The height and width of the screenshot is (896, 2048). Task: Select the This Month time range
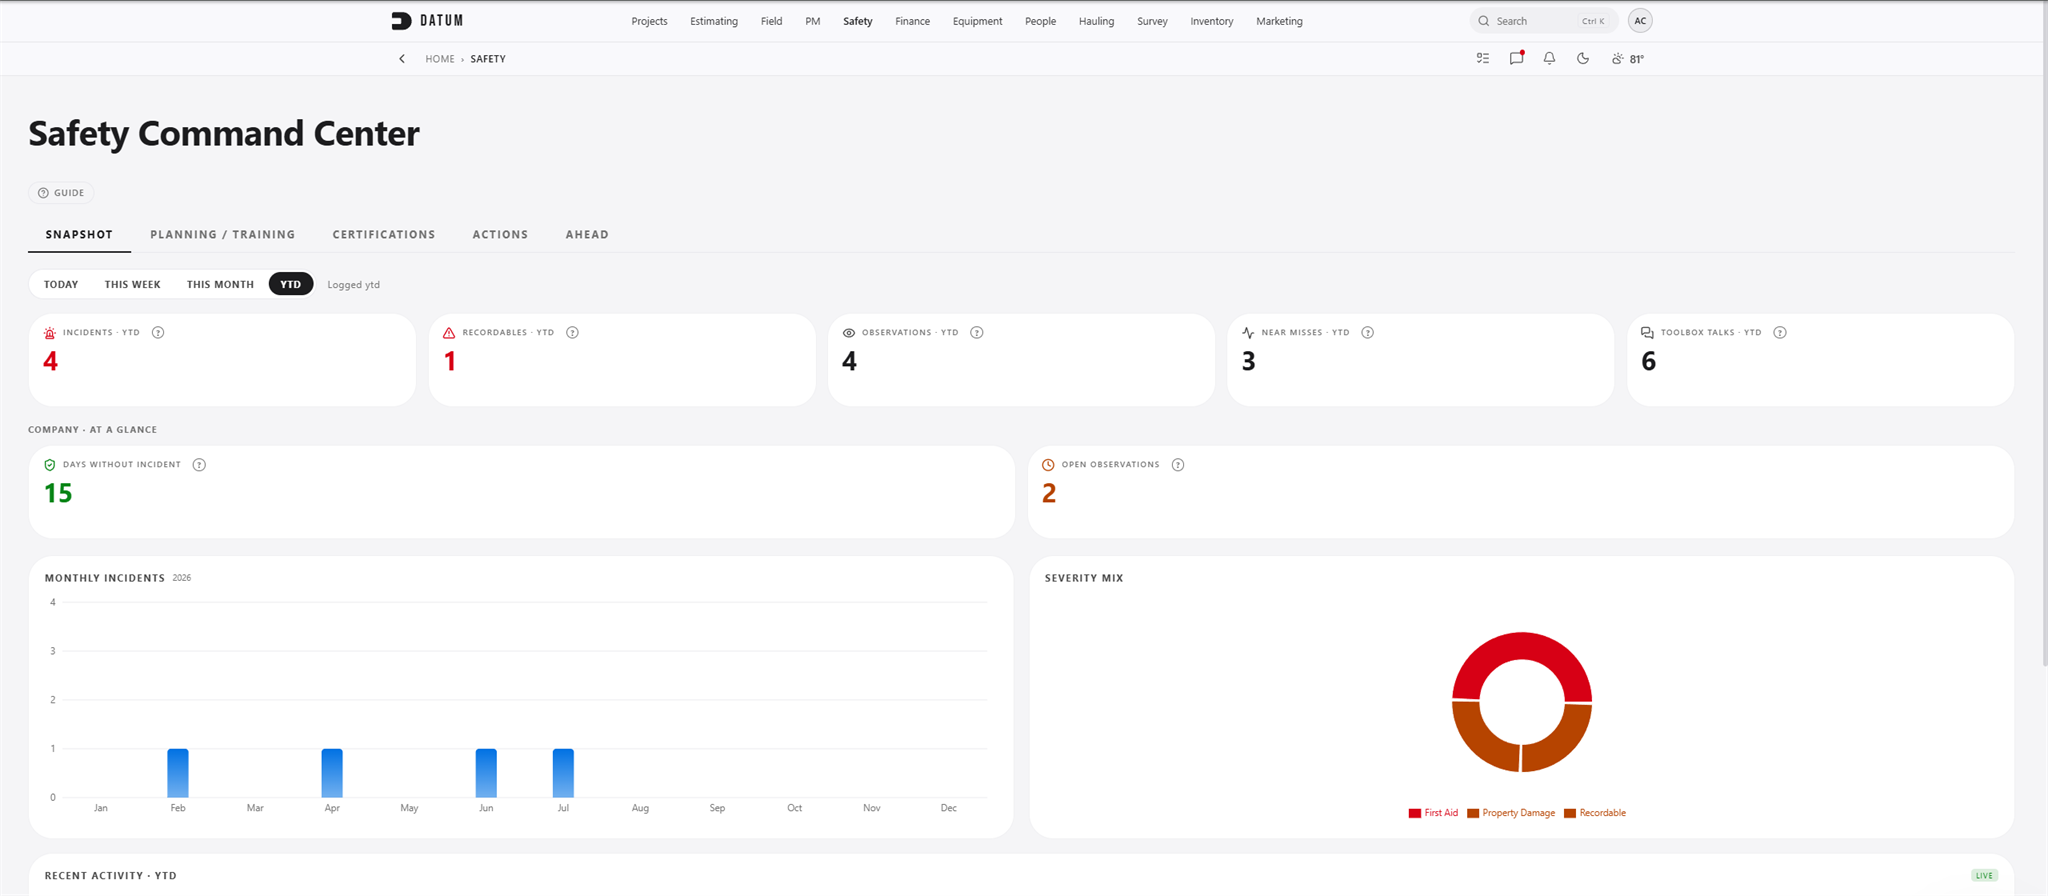click(220, 285)
